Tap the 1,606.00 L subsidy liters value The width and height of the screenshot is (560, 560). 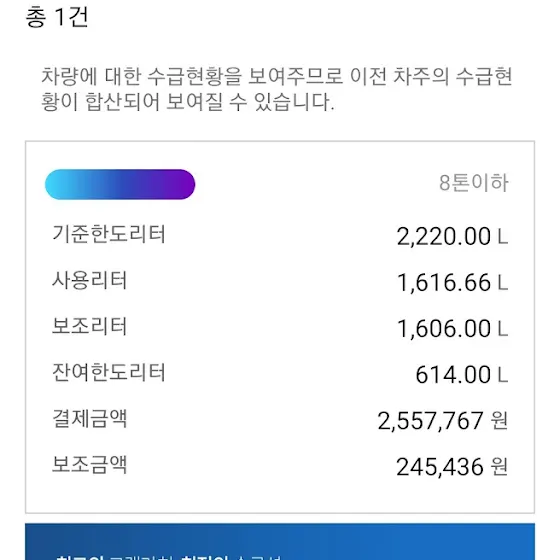tap(452, 328)
